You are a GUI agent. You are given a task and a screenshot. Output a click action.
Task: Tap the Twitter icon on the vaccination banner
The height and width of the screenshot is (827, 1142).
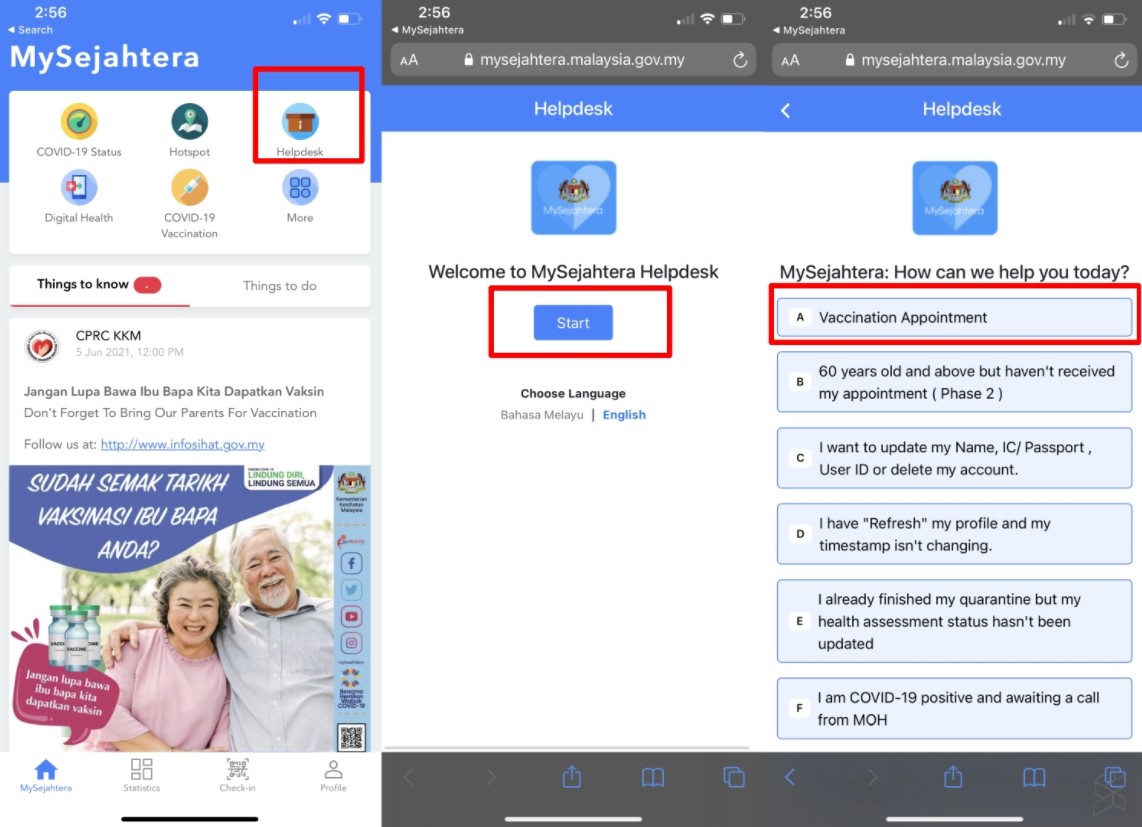click(351, 590)
